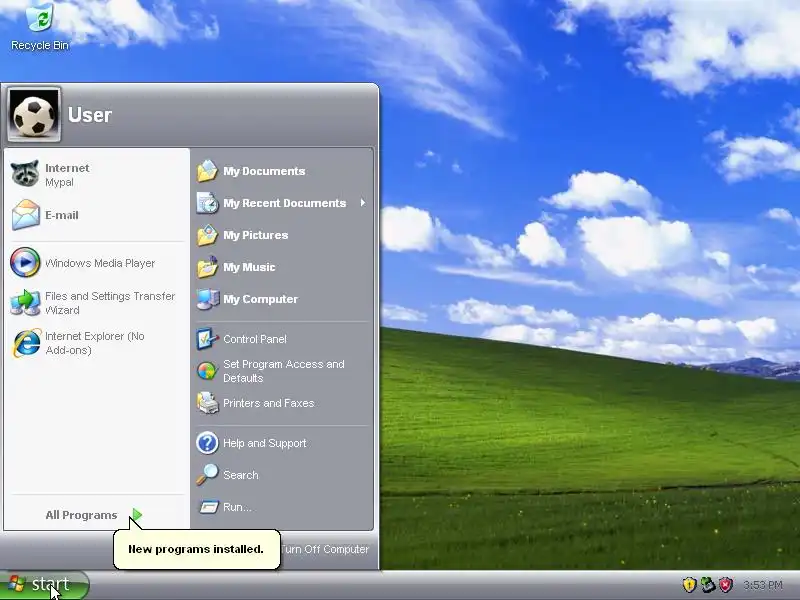Select the My Recent Documents label
This screenshot has width=800, height=600.
coord(285,203)
